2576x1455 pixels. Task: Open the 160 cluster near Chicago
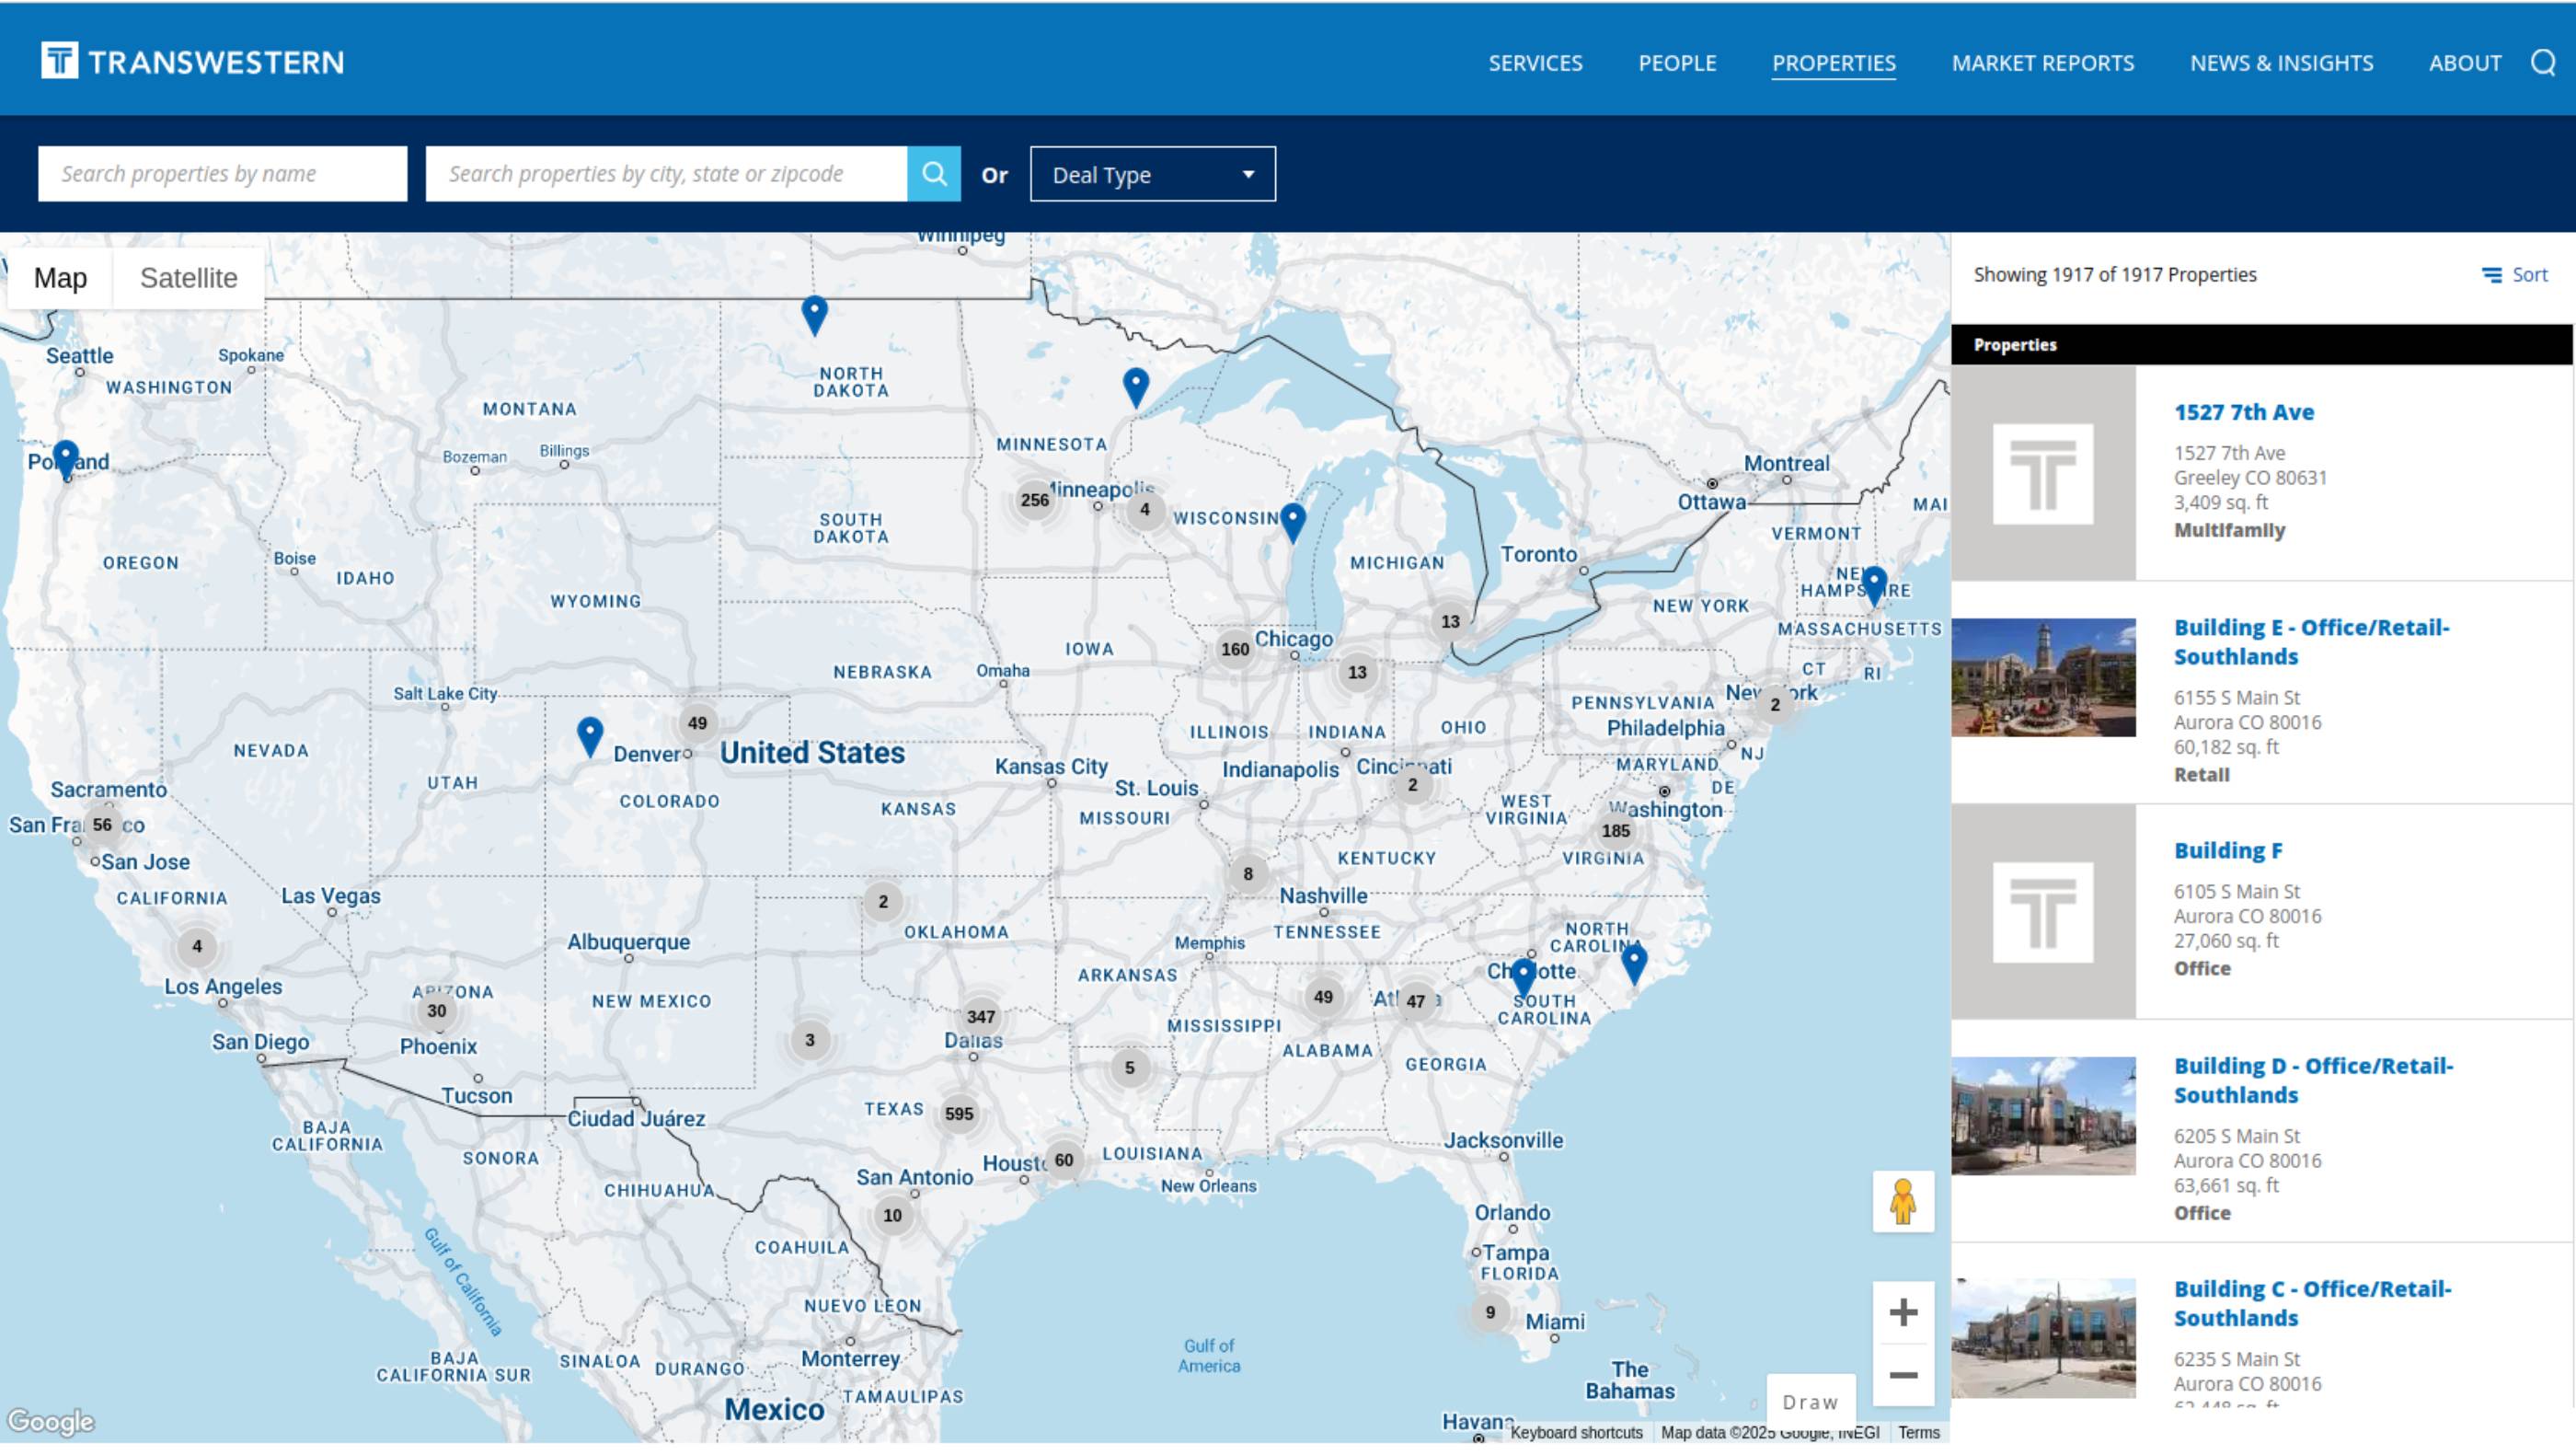pyautogui.click(x=1235, y=649)
